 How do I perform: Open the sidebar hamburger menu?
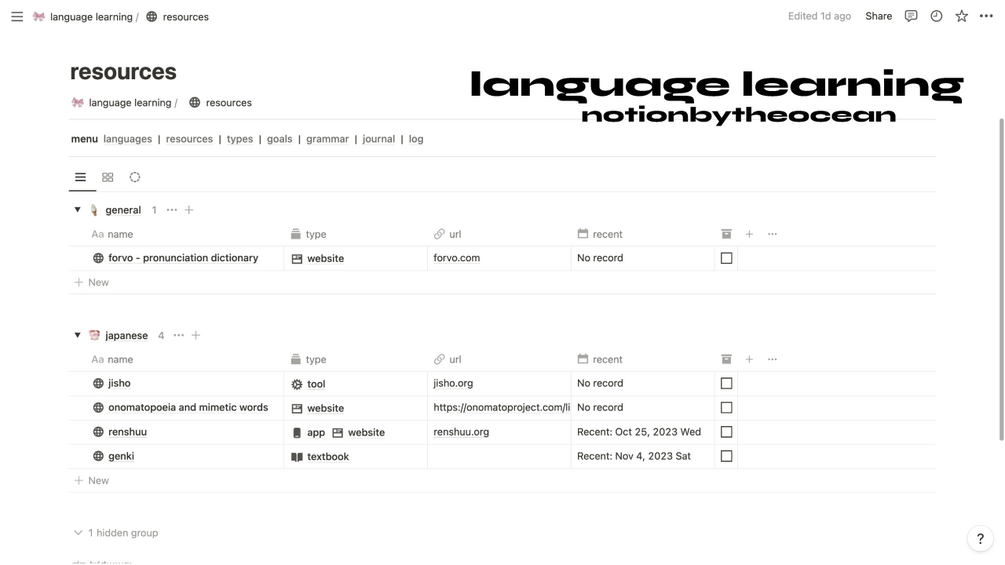click(x=17, y=17)
